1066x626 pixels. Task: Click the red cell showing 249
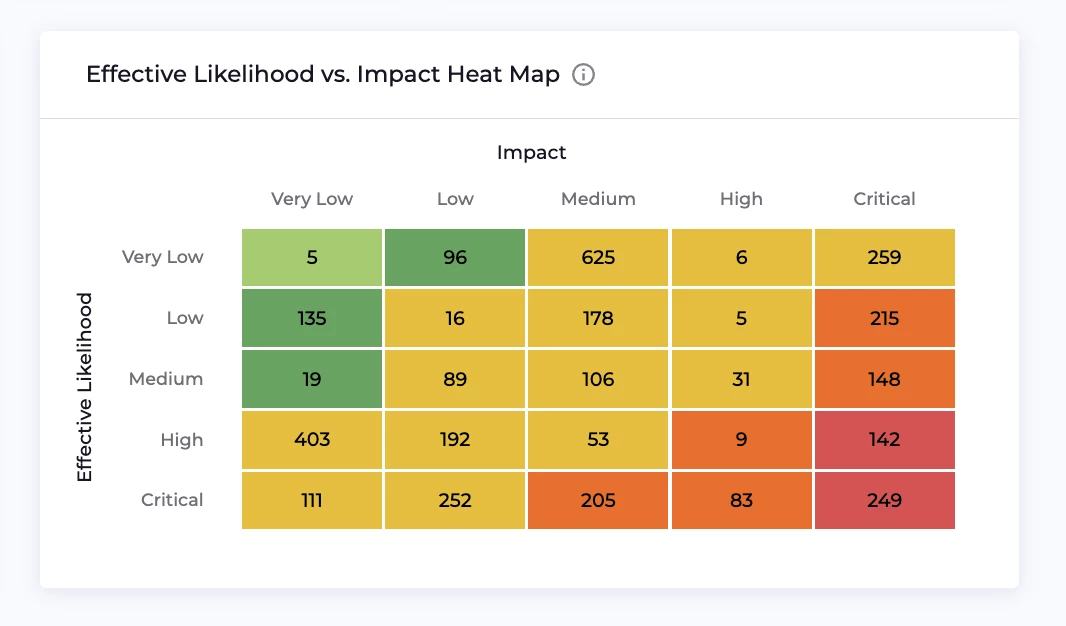click(884, 500)
